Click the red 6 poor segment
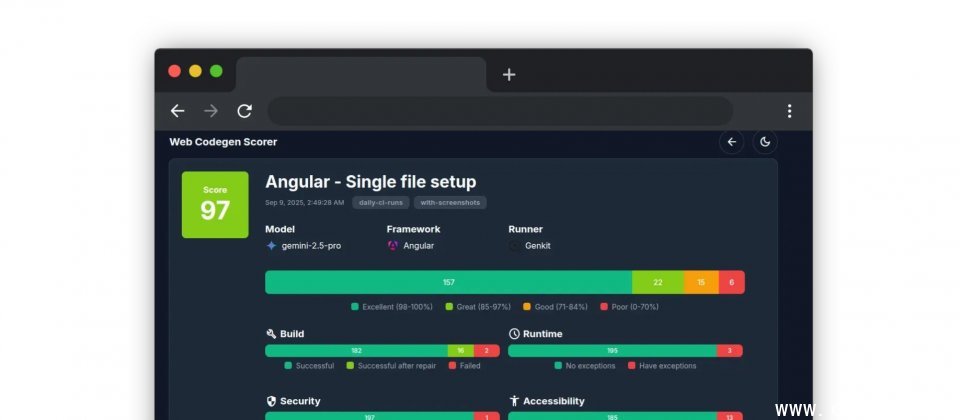Image resolution: width=960 pixels, height=420 pixels. 732,282
